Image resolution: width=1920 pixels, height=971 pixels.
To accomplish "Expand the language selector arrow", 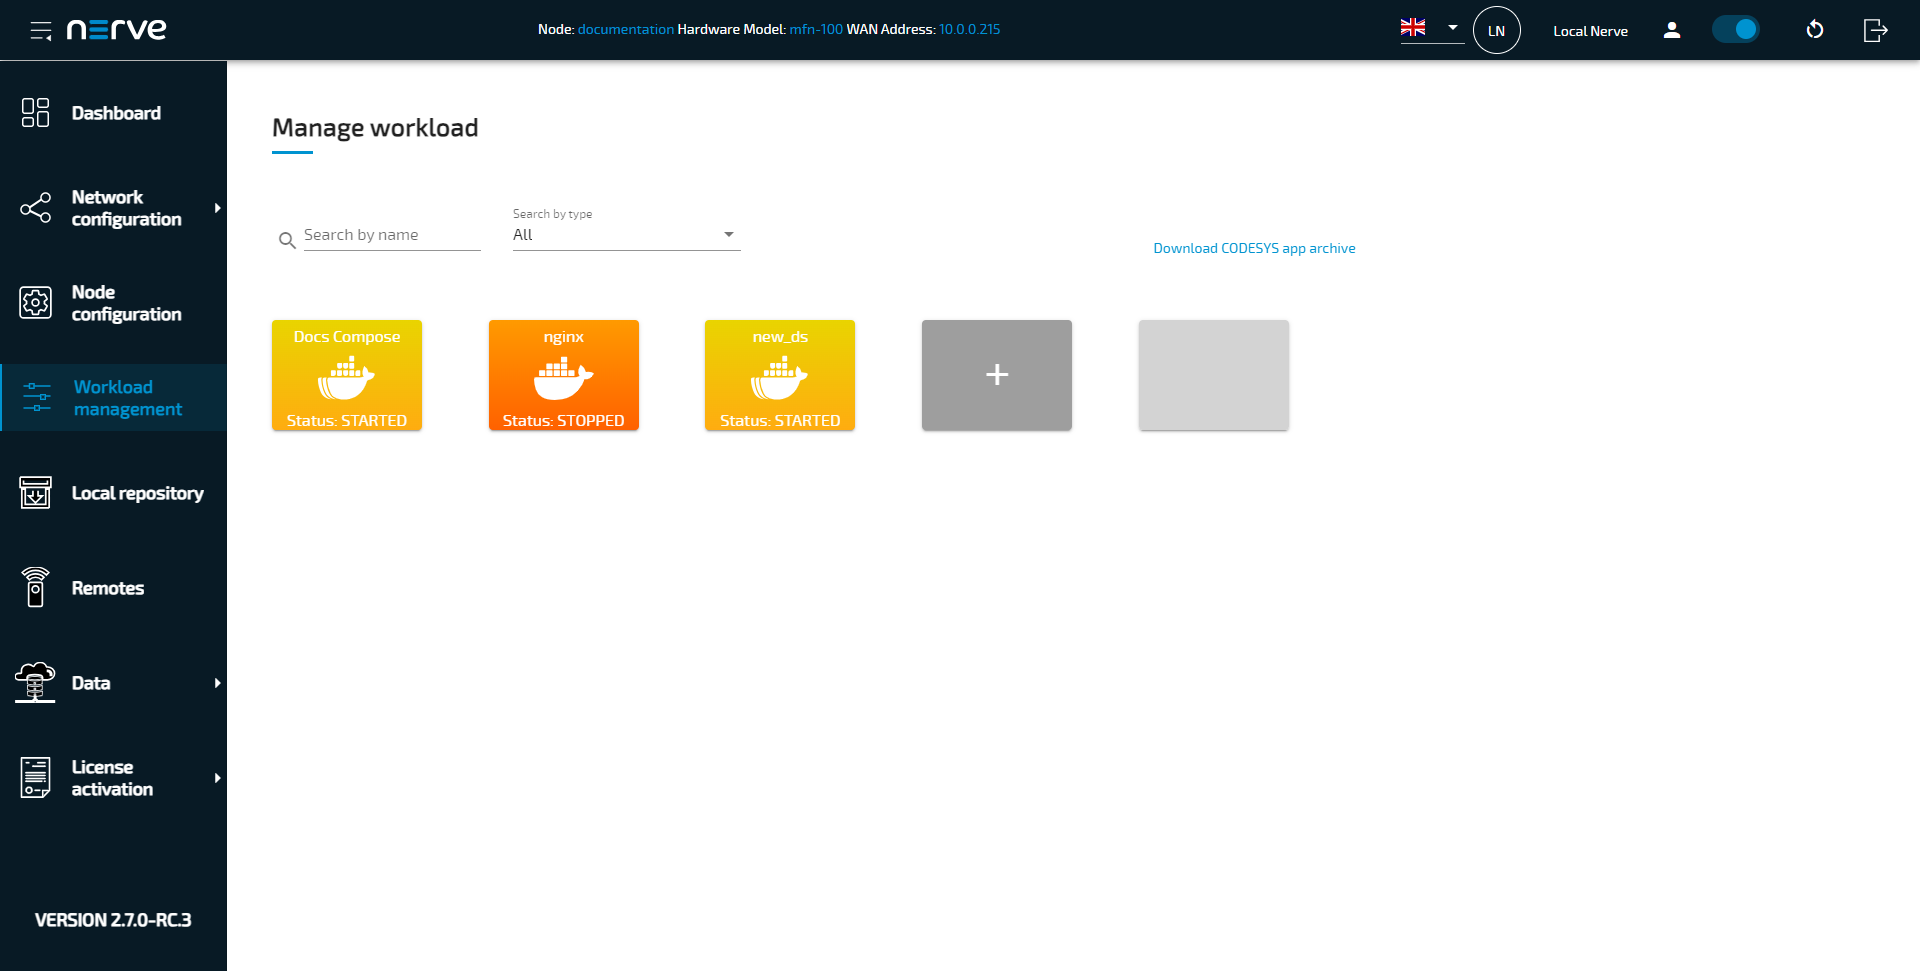I will click(1453, 28).
